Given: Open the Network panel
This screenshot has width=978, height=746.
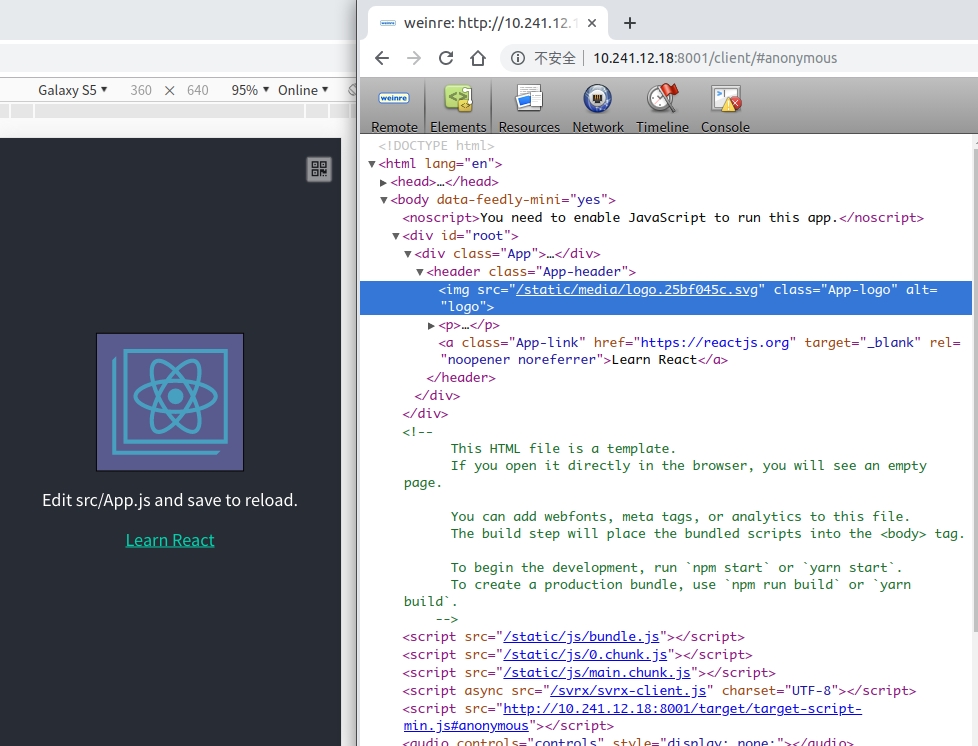Looking at the screenshot, I should [x=598, y=108].
